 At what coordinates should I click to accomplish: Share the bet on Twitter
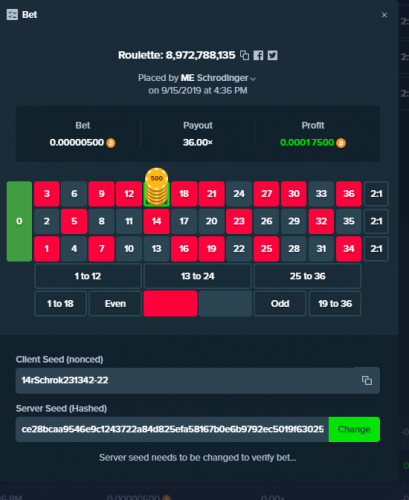pos(273,55)
